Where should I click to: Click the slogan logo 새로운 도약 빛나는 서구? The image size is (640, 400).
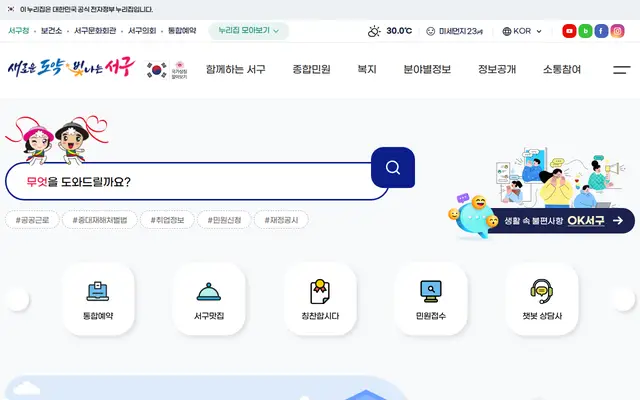71,67
